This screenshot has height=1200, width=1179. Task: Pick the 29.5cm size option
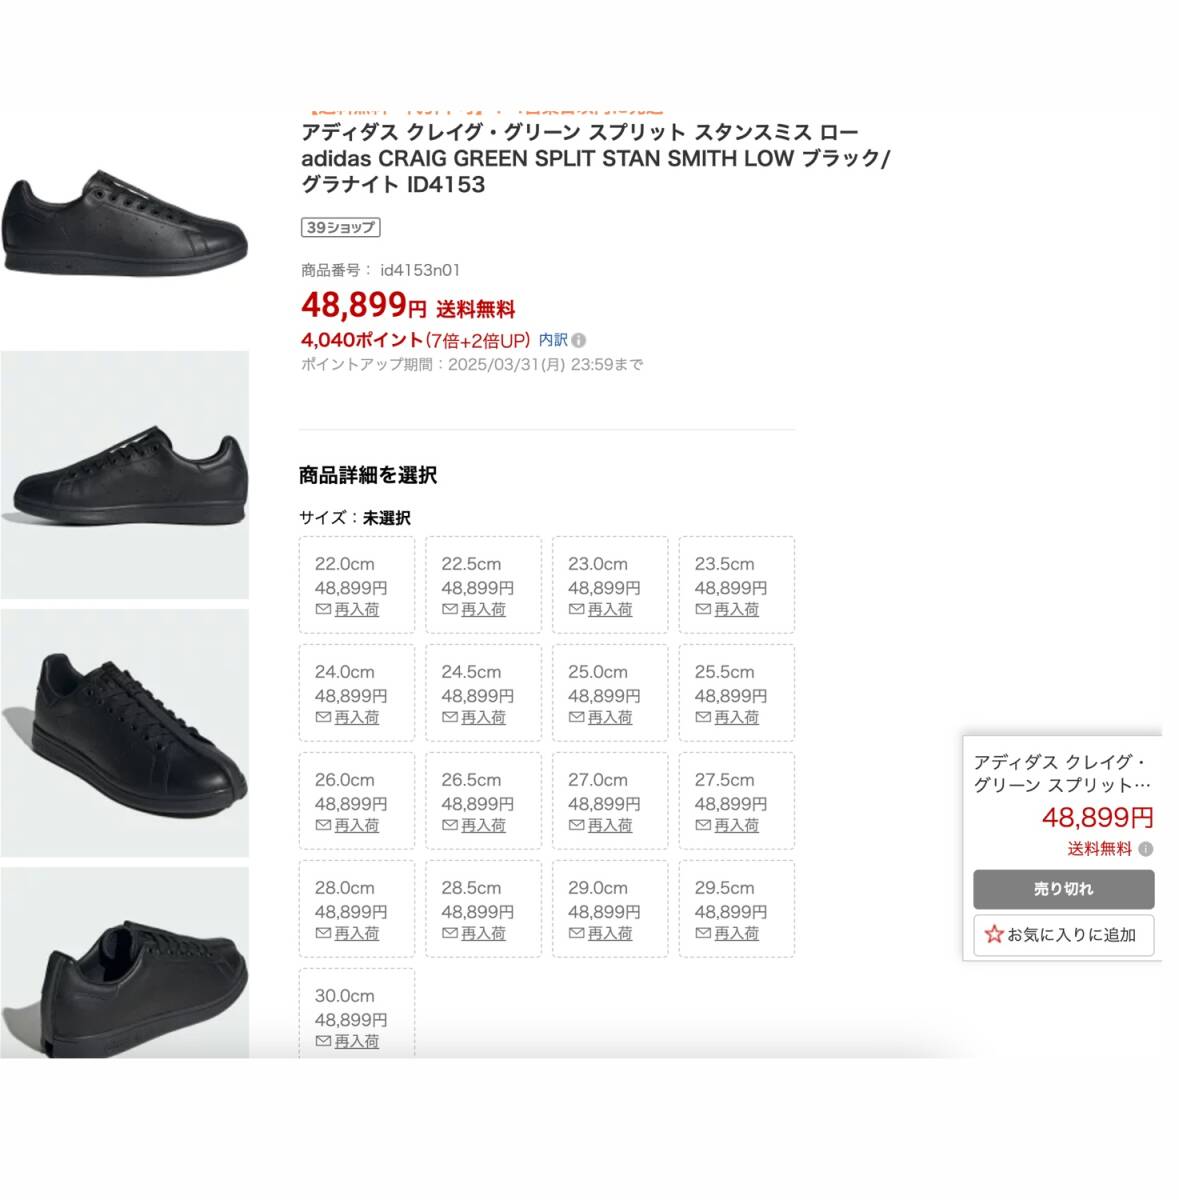pos(736,908)
